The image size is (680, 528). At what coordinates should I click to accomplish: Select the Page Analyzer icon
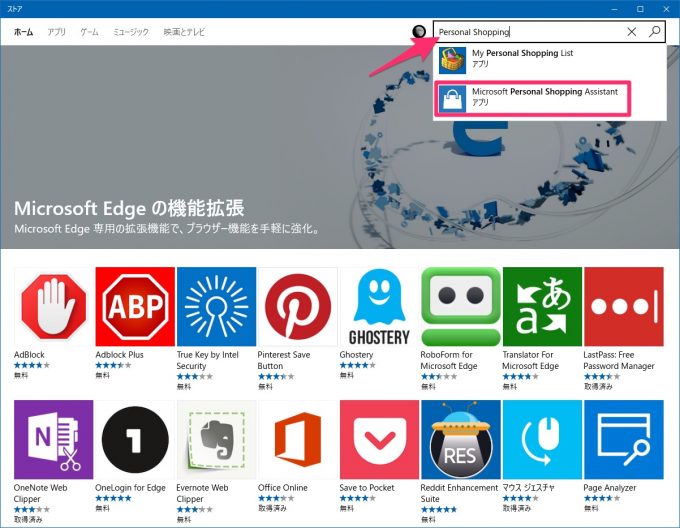coord(624,440)
